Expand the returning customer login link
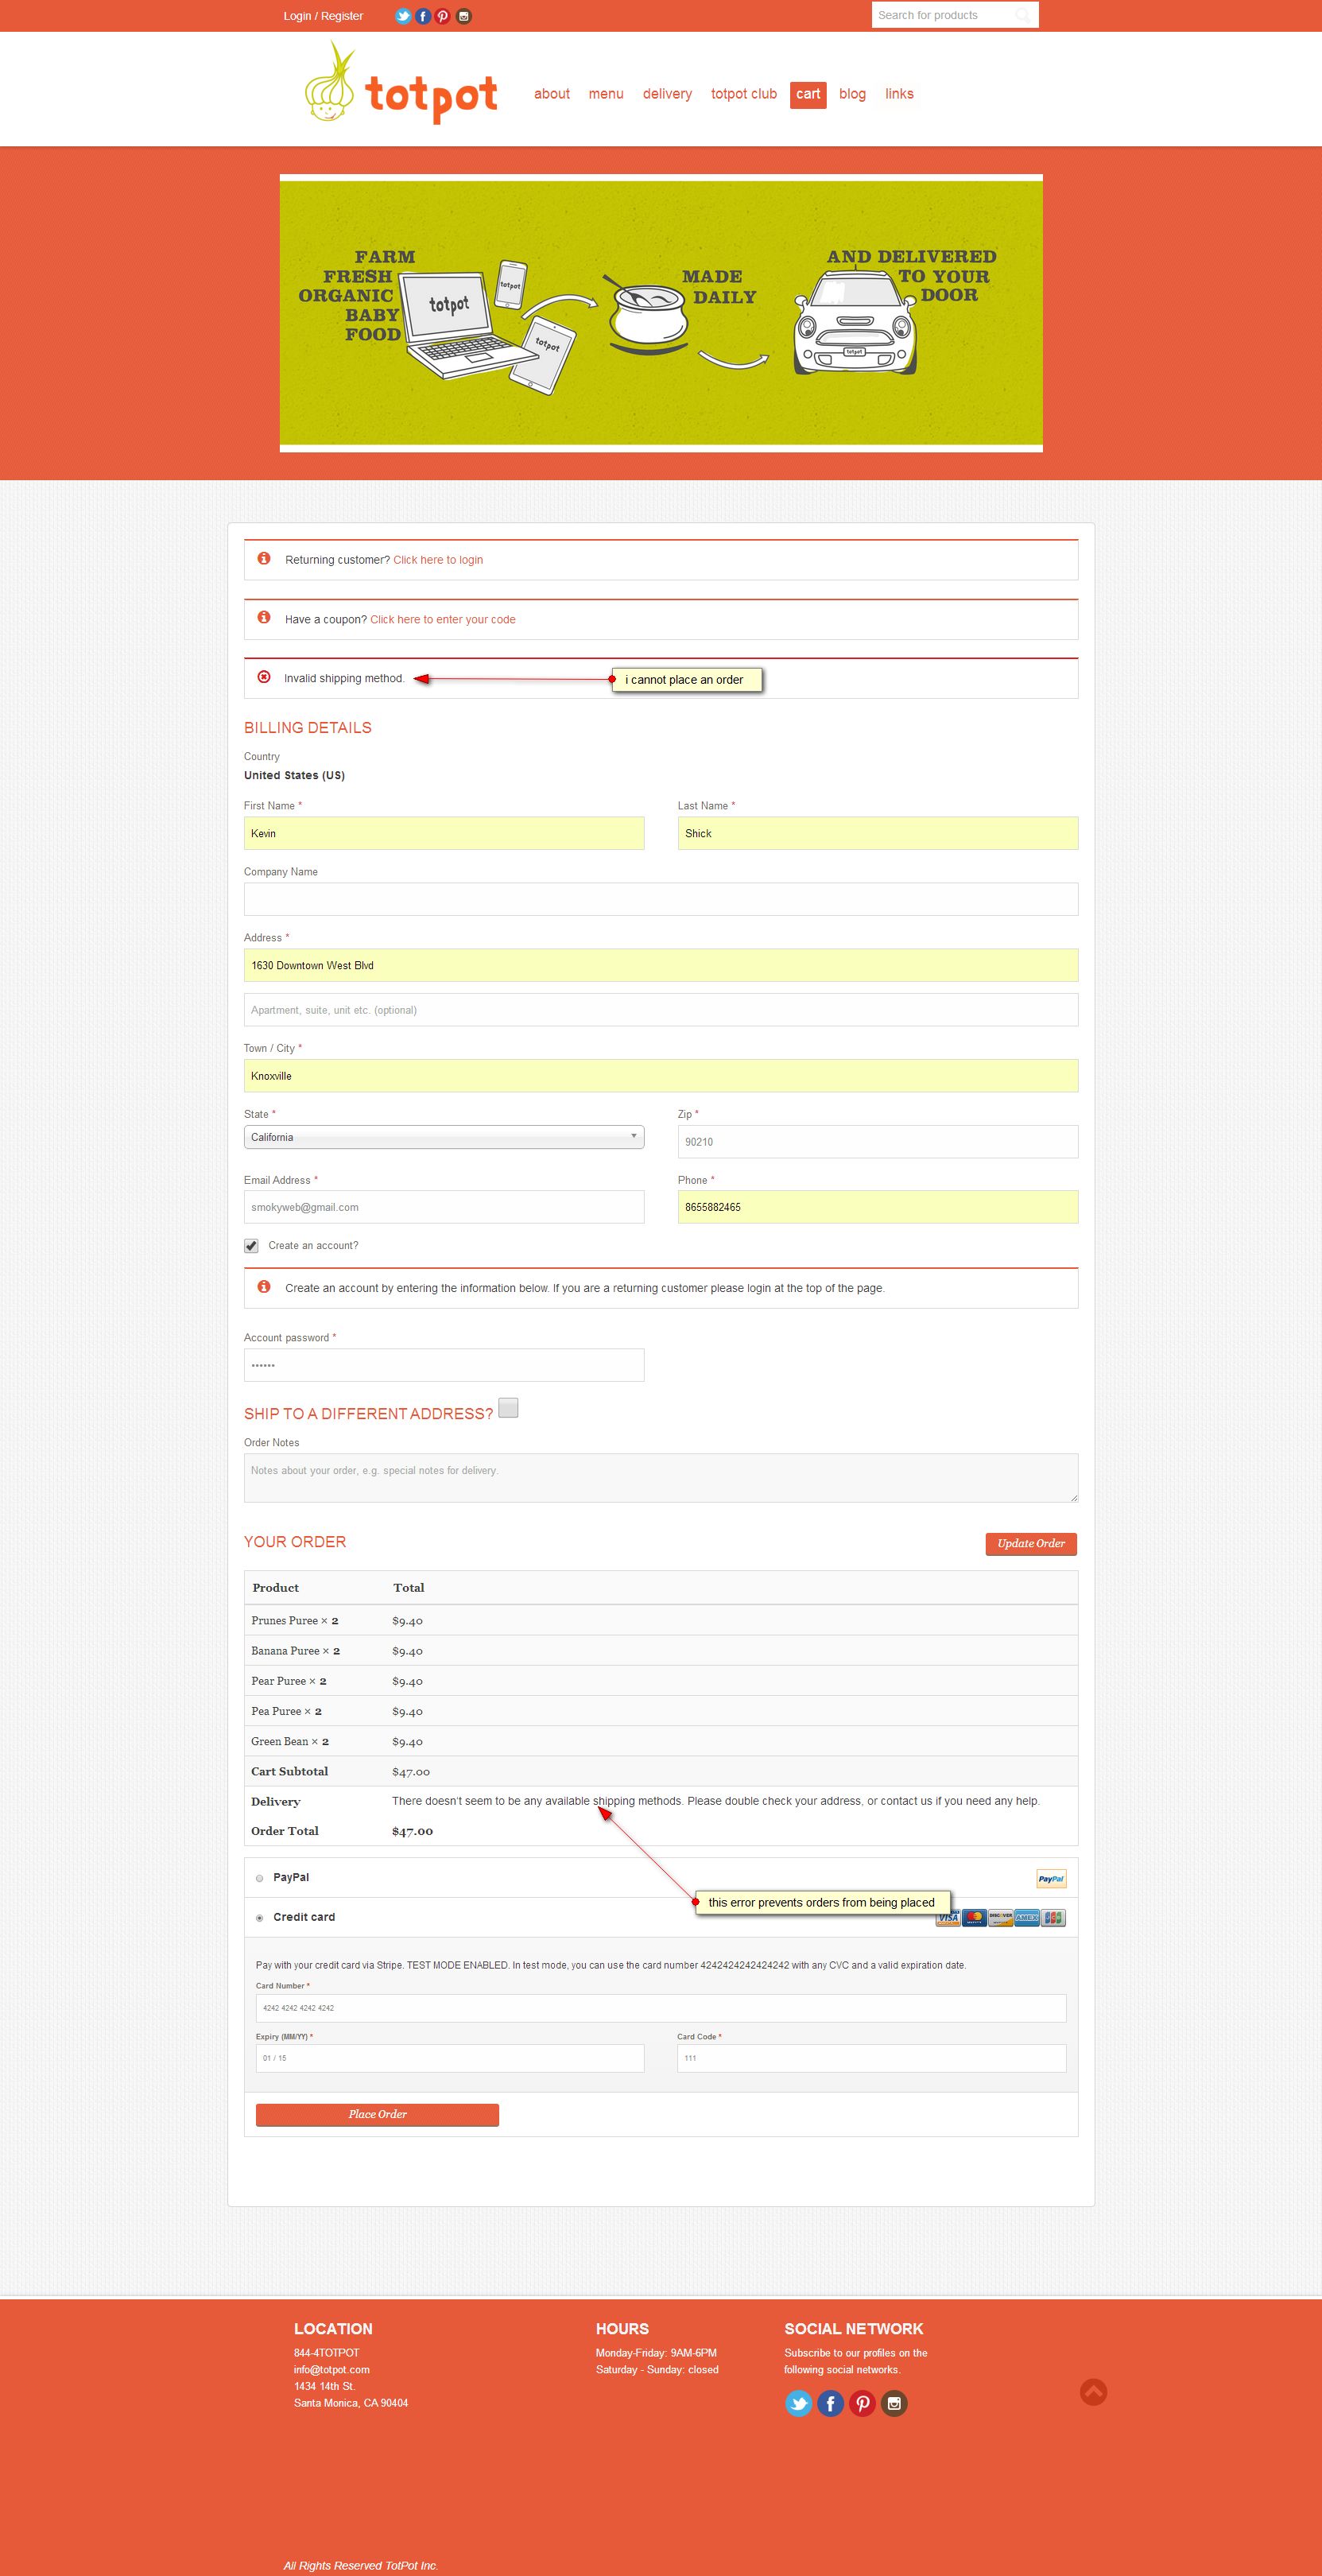The image size is (1322, 2576). (x=437, y=560)
